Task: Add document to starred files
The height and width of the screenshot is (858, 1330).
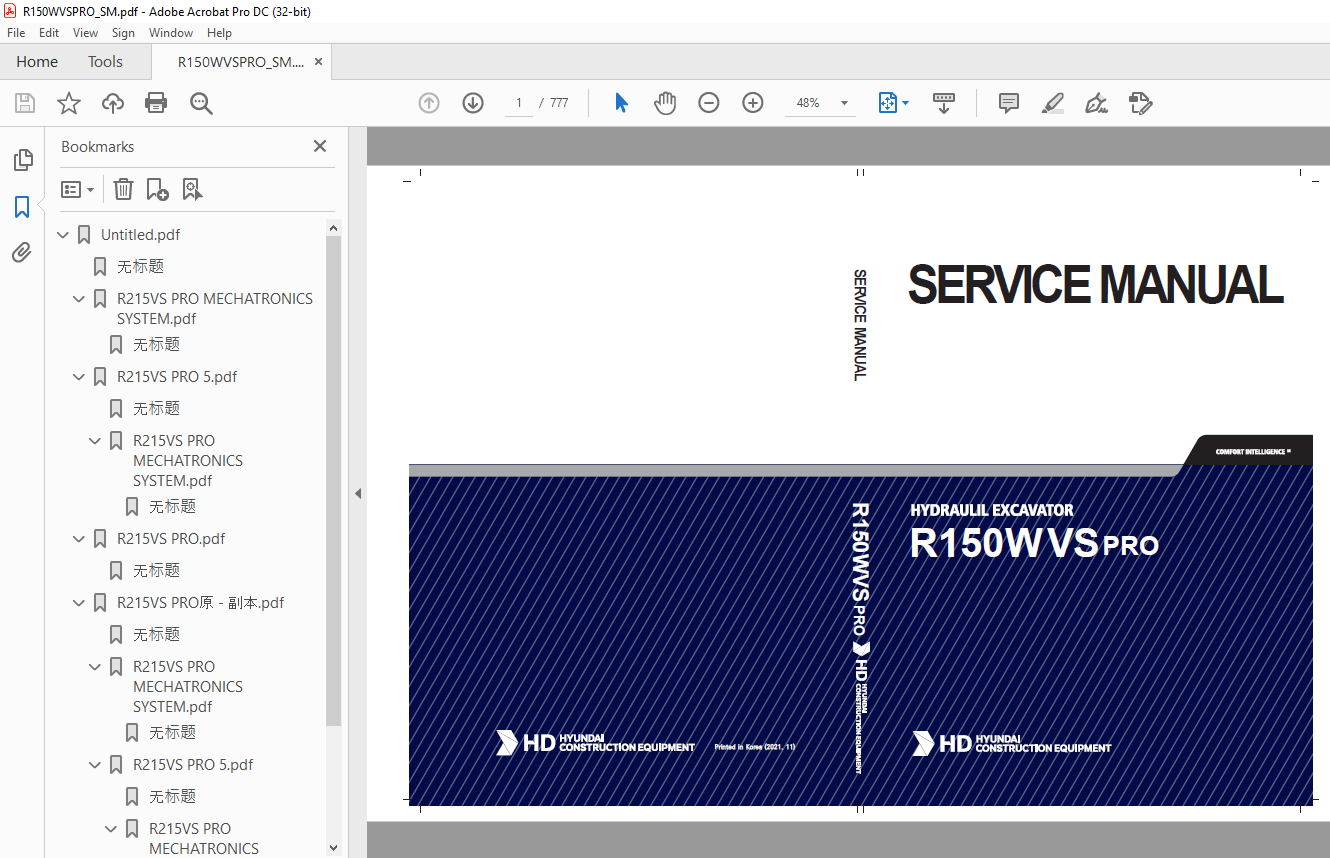Action: point(68,103)
